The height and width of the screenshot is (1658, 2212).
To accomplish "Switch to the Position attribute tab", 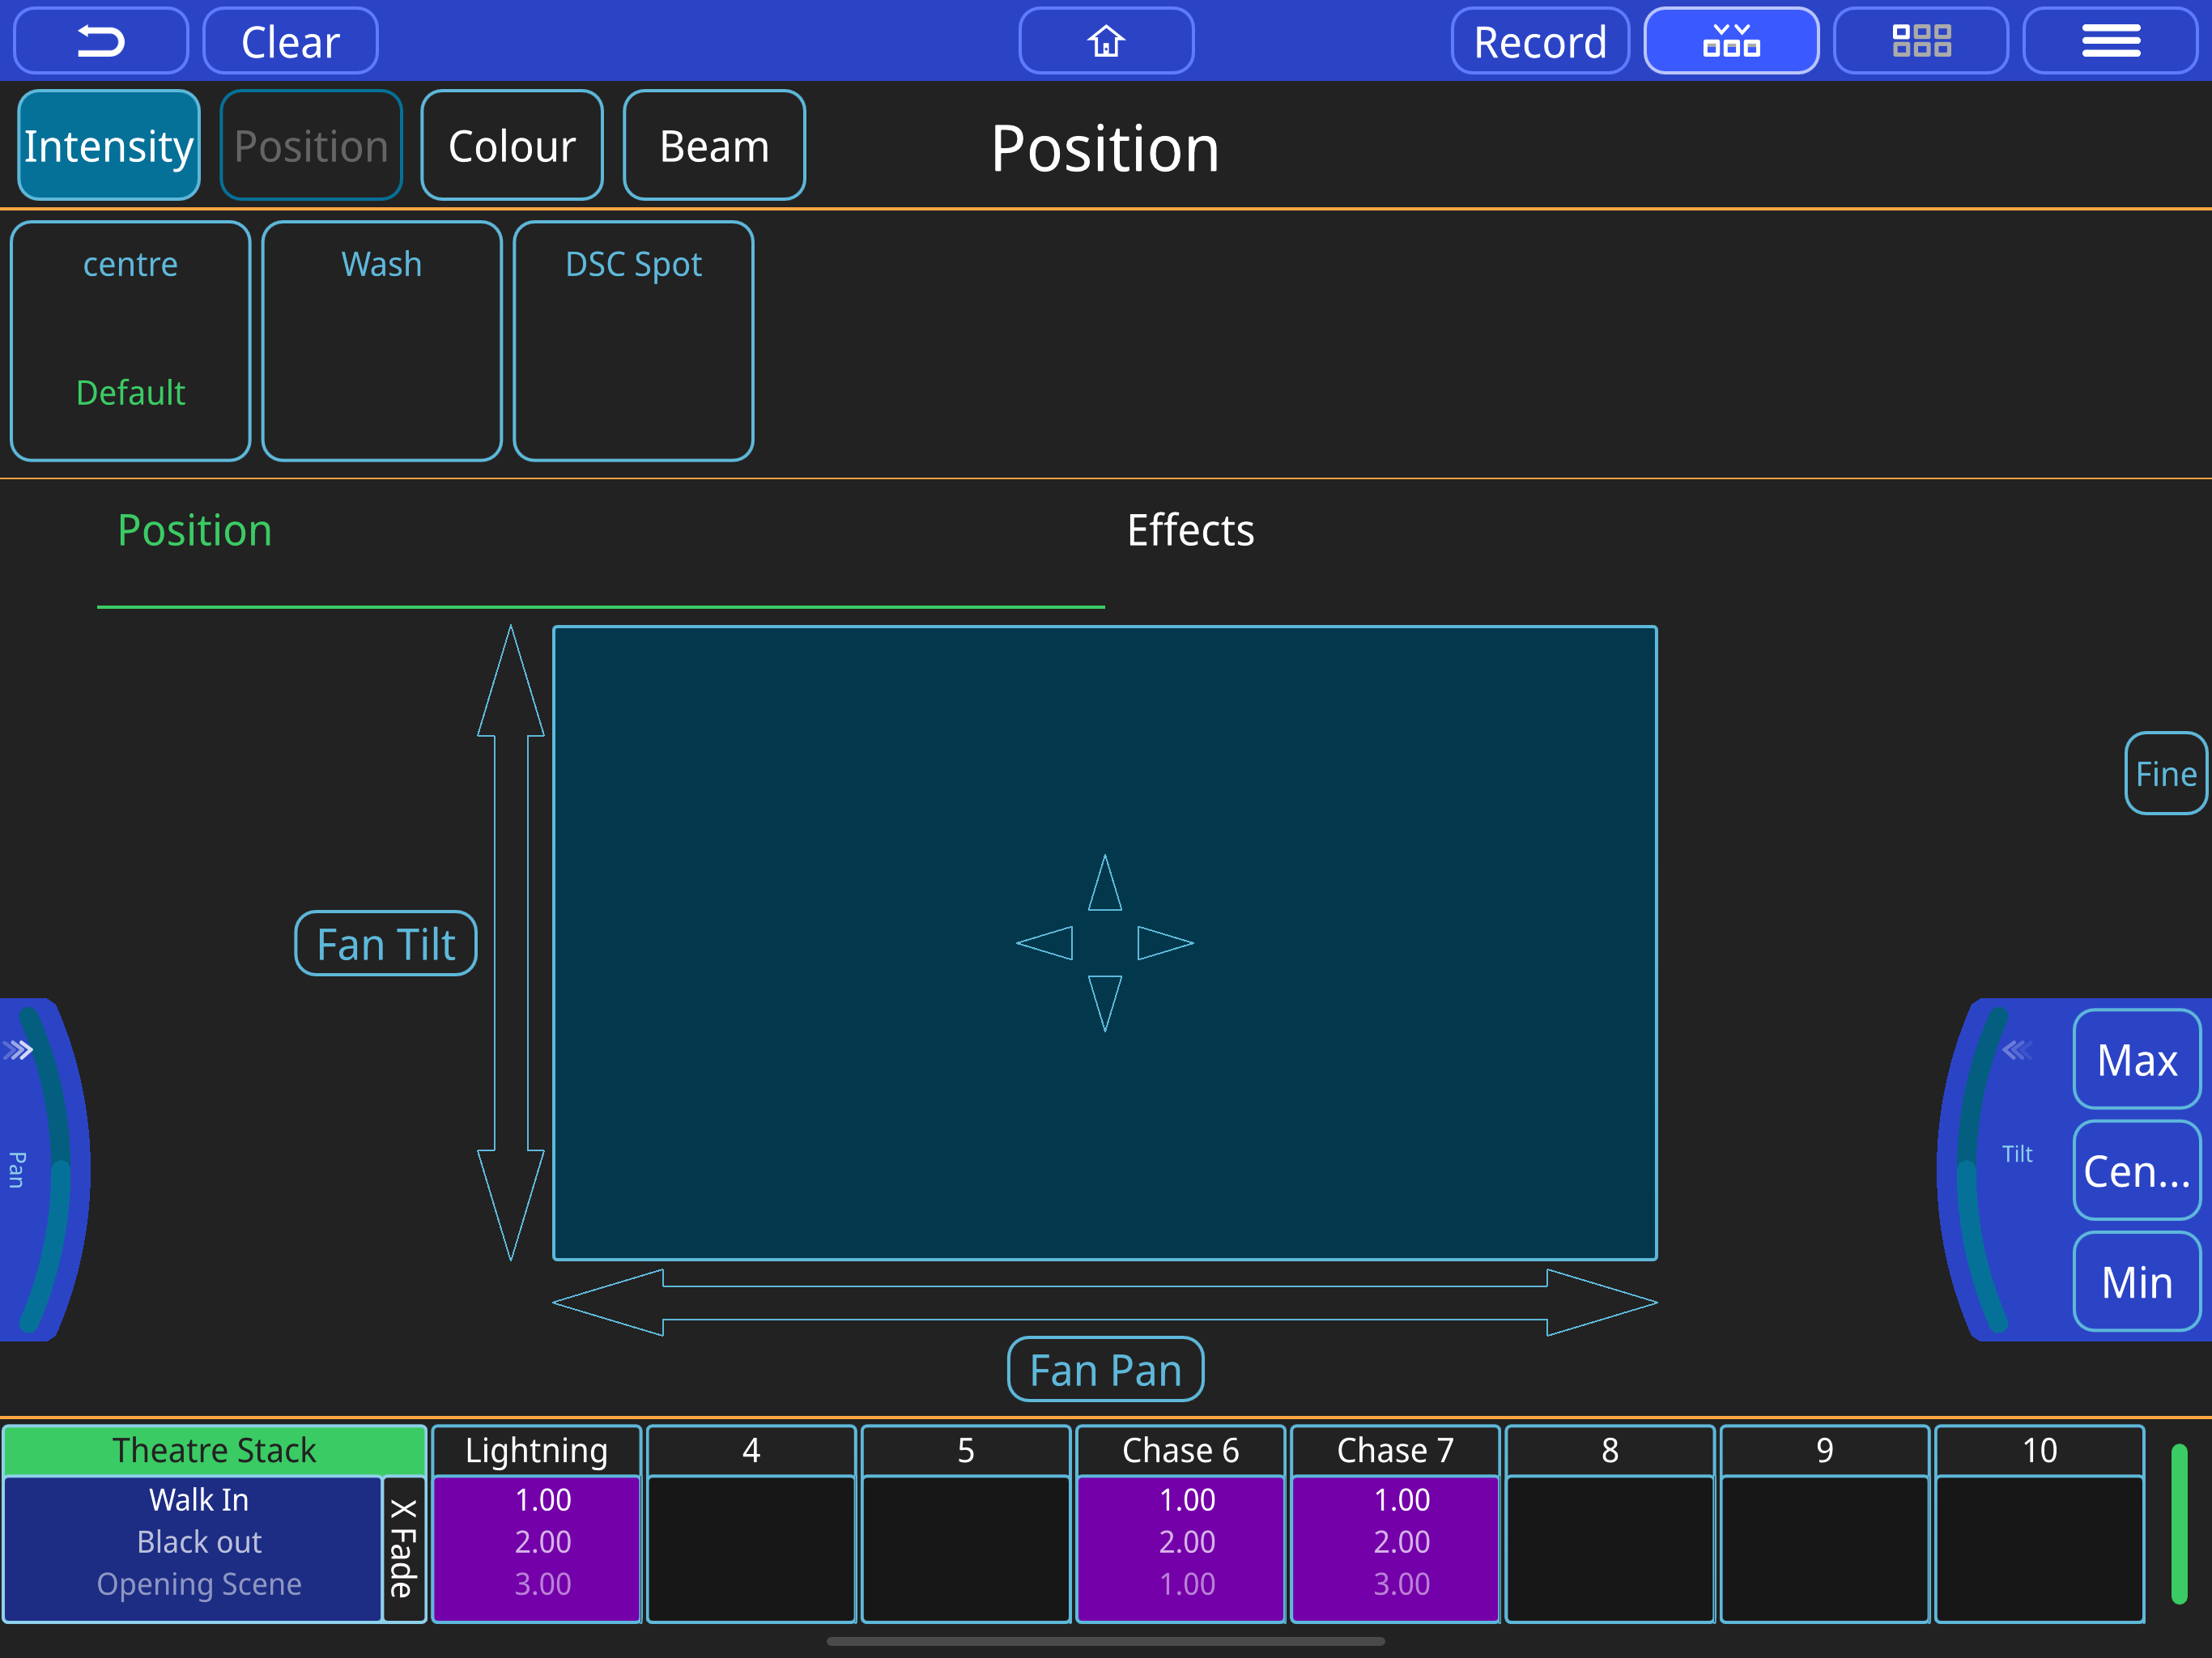I will coord(311,146).
